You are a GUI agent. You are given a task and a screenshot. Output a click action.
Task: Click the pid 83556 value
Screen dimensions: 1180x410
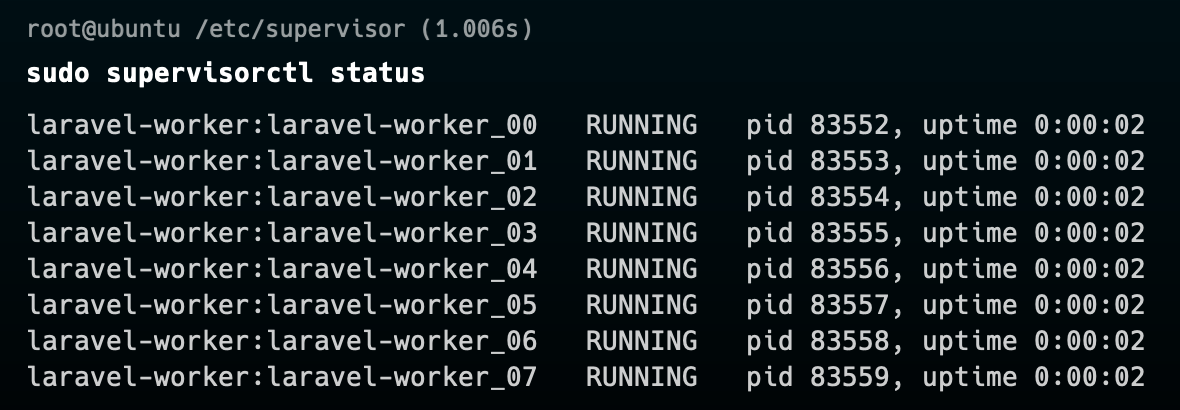click(x=818, y=269)
